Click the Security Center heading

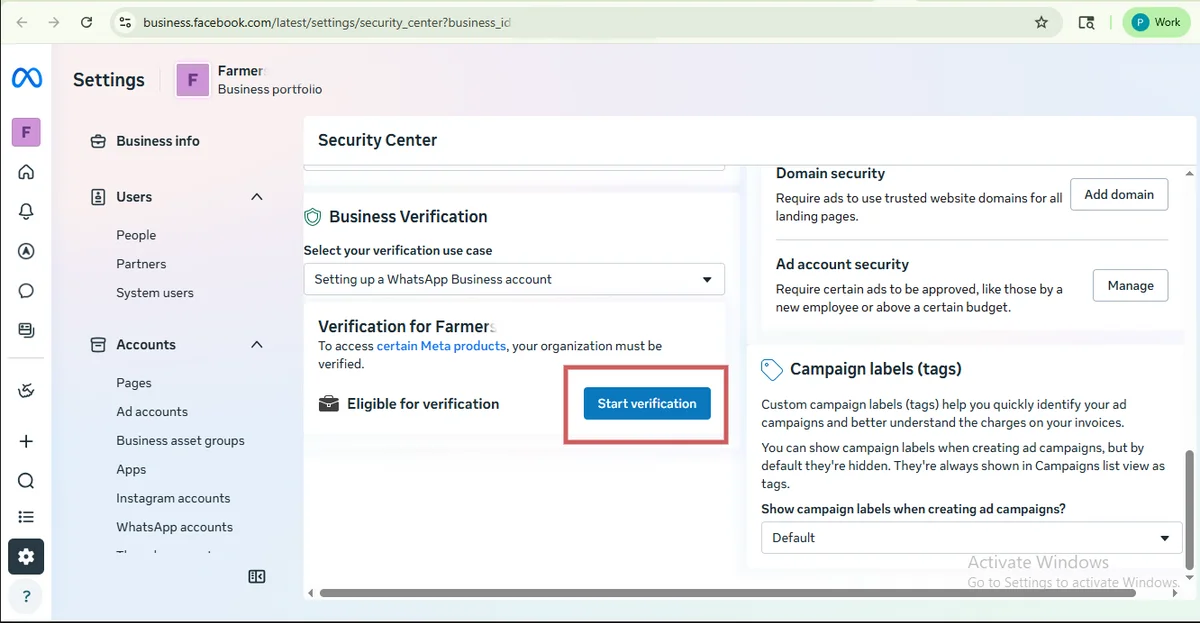click(x=377, y=140)
